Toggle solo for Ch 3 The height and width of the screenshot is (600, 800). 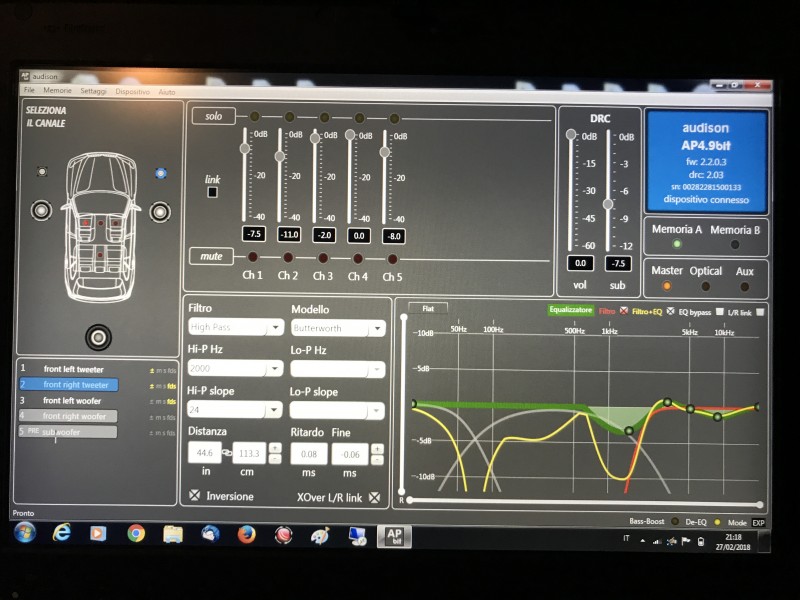click(x=324, y=117)
